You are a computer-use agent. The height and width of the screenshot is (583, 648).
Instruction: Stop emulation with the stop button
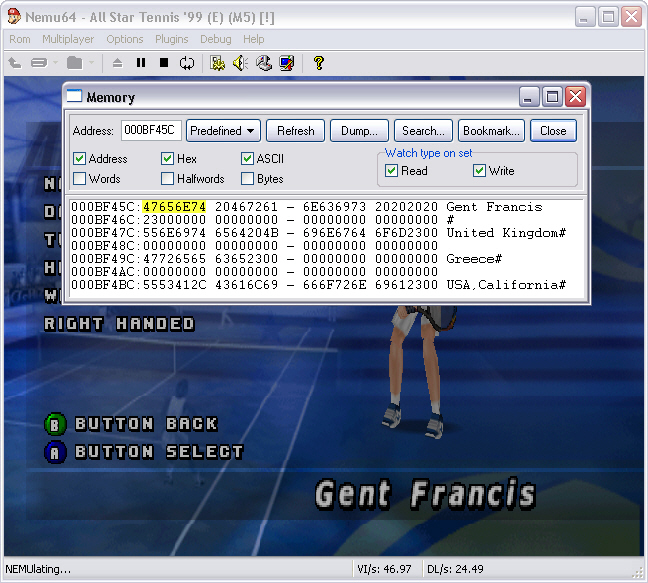tap(164, 63)
